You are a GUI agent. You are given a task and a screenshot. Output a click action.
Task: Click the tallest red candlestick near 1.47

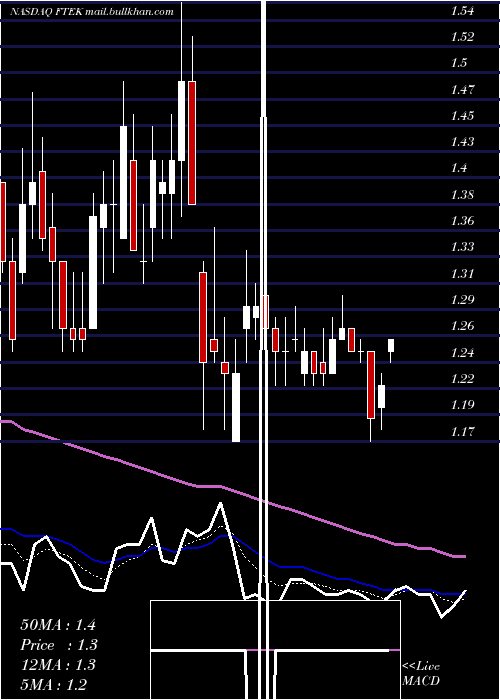tap(192, 143)
